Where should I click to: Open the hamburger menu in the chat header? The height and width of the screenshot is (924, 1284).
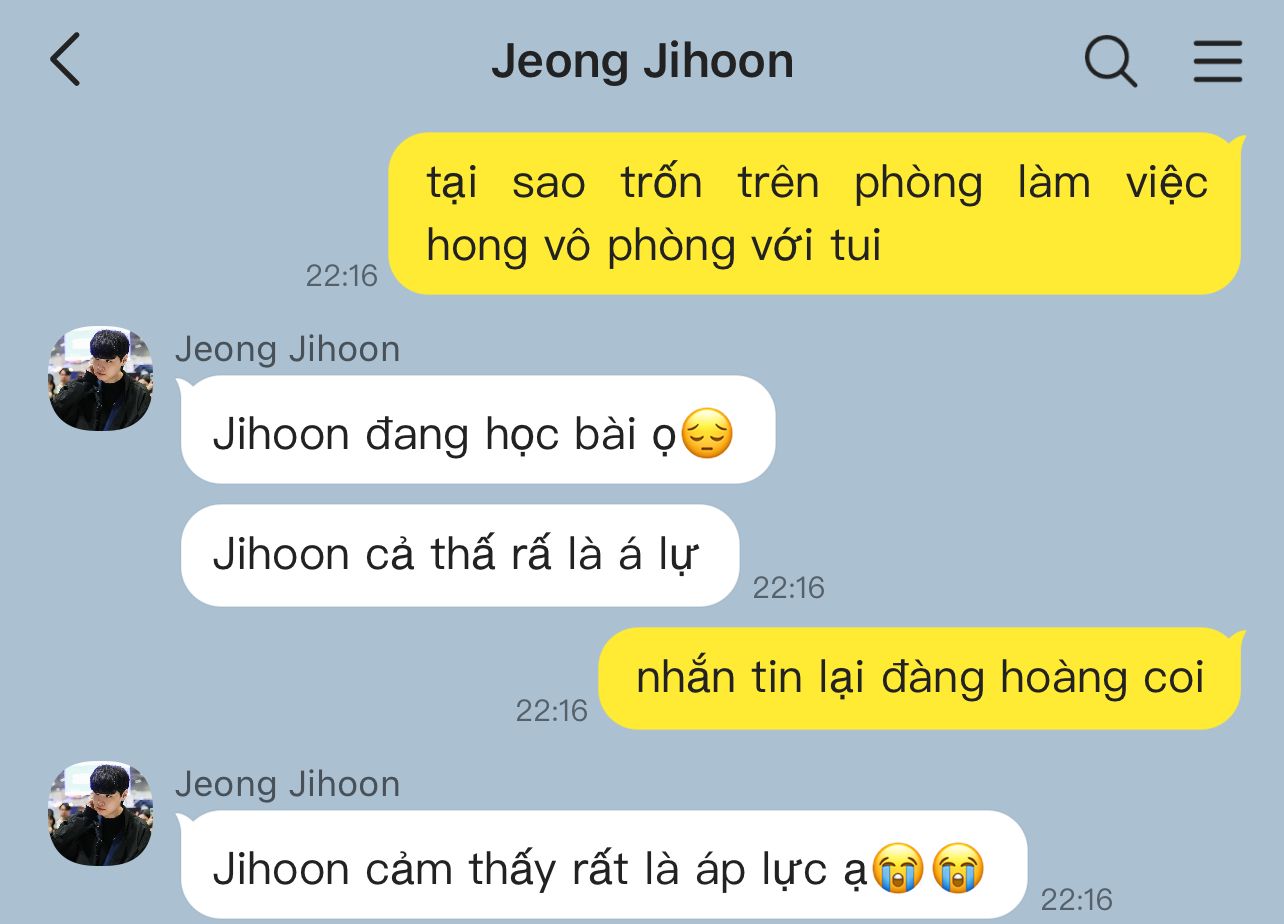tap(1217, 61)
